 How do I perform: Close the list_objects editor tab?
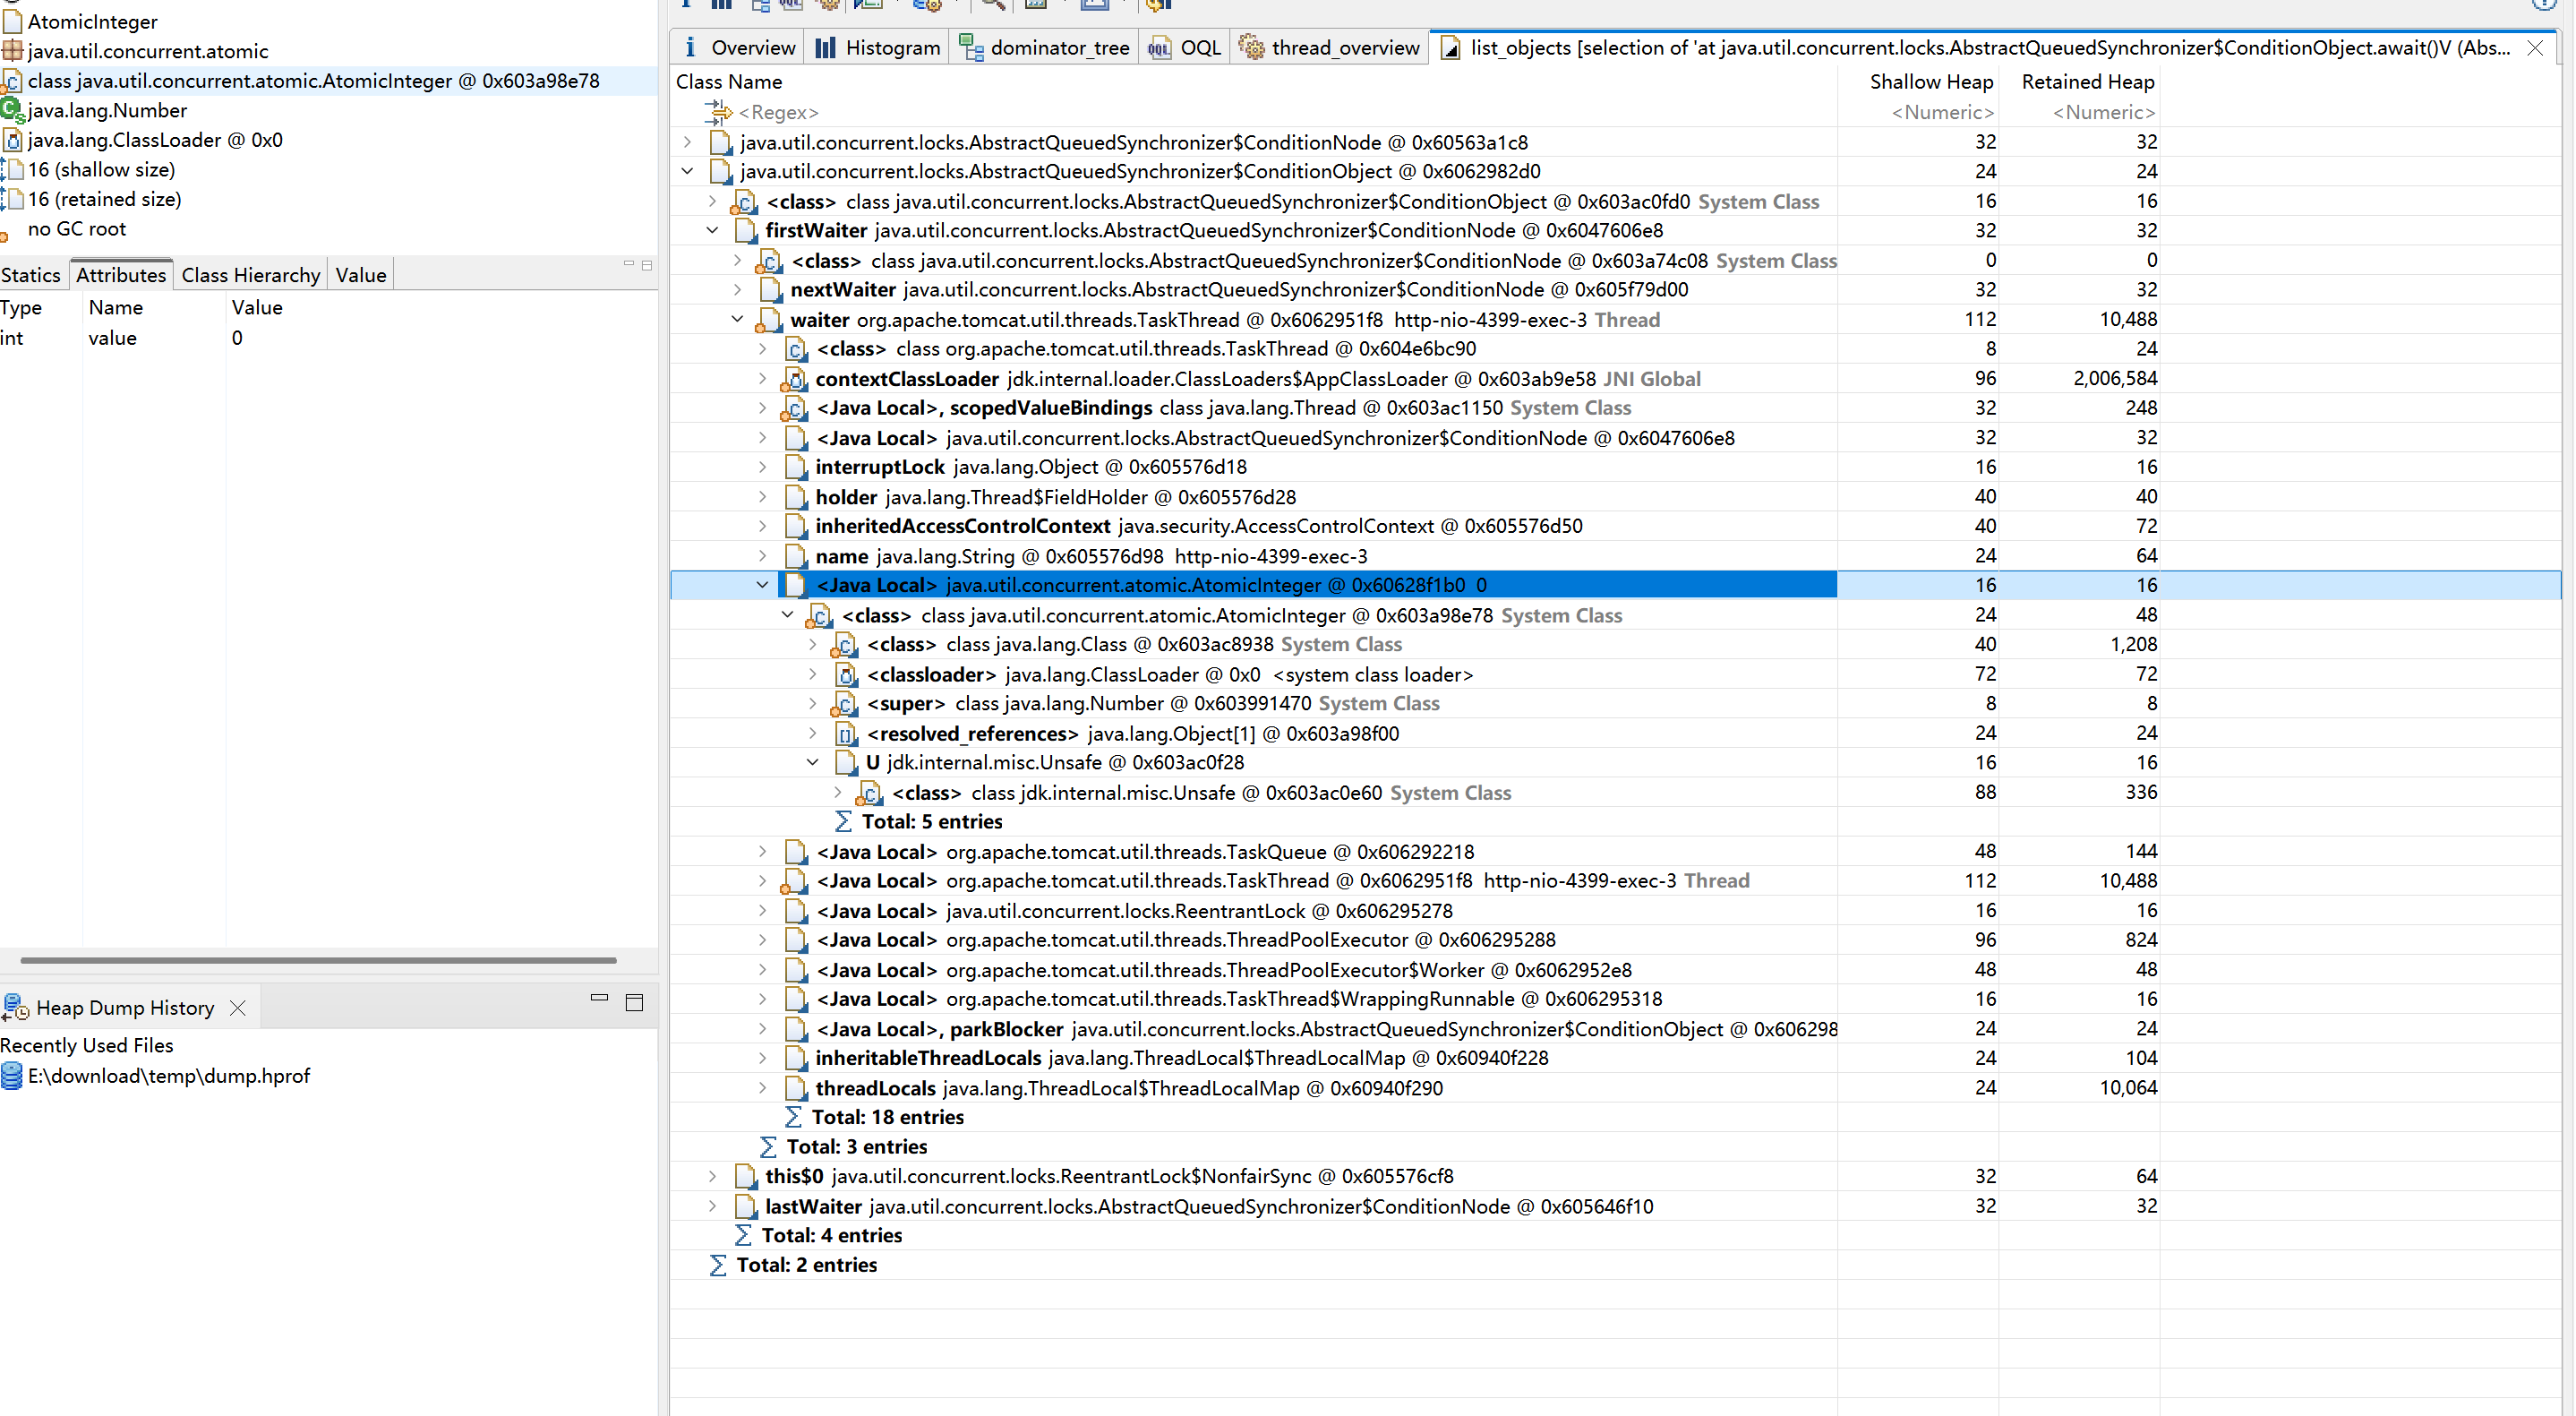[x=2534, y=47]
